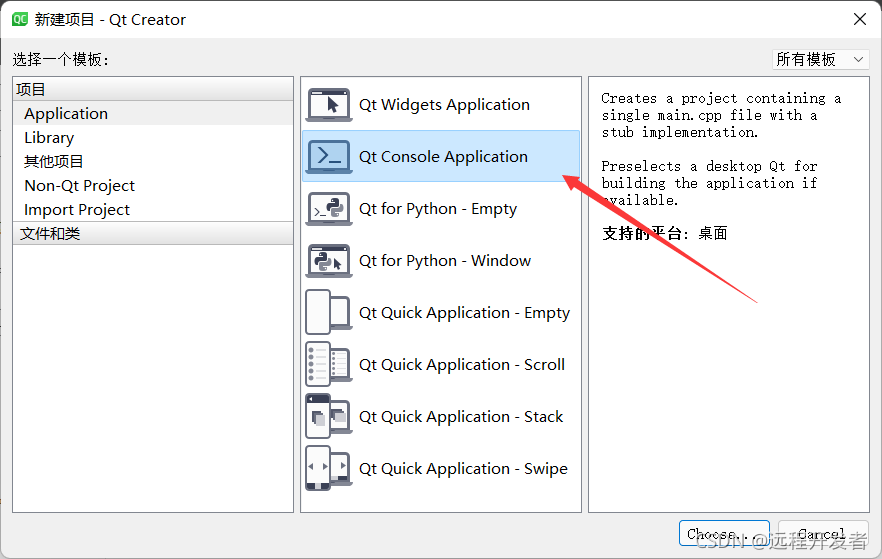Click the Qt Quick Application - Swipe icon
Screen dimensions: 882x559
329,468
